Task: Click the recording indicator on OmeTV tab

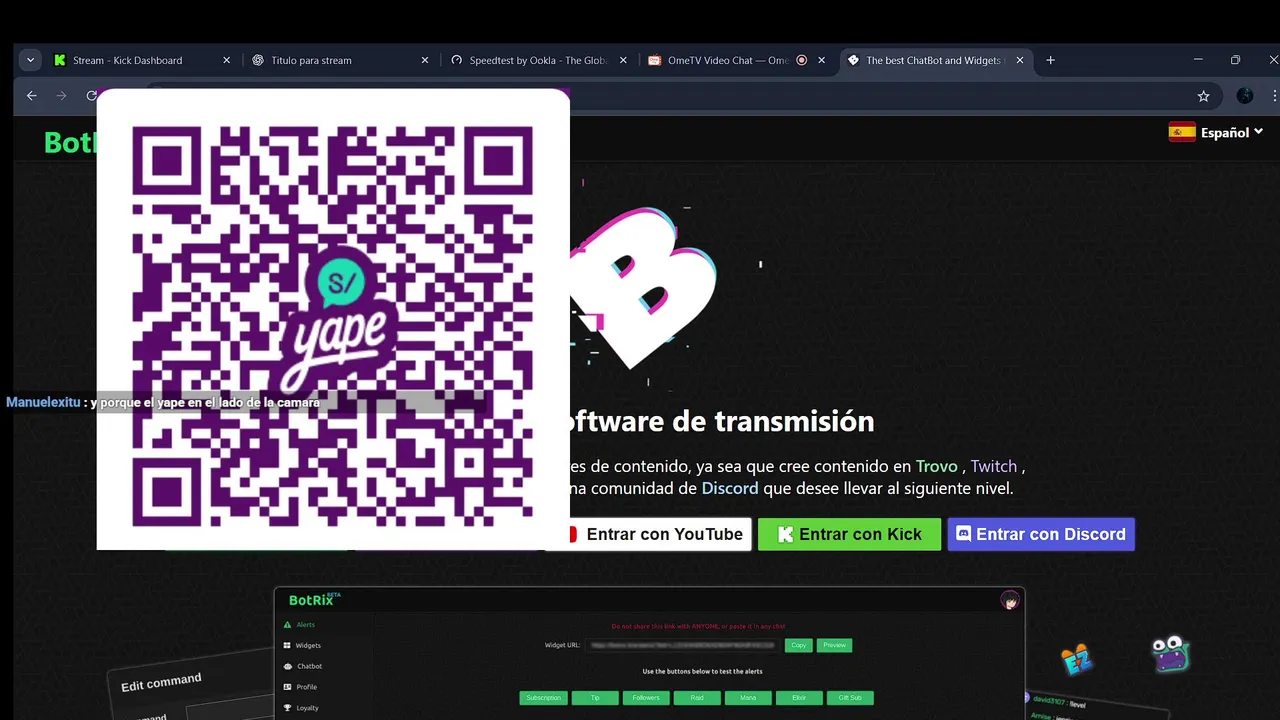Action: click(801, 60)
